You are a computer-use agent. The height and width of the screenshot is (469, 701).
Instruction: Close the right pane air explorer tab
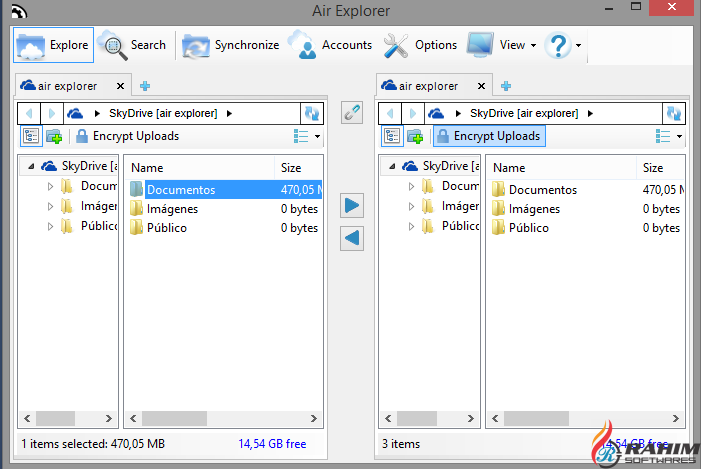point(481,86)
